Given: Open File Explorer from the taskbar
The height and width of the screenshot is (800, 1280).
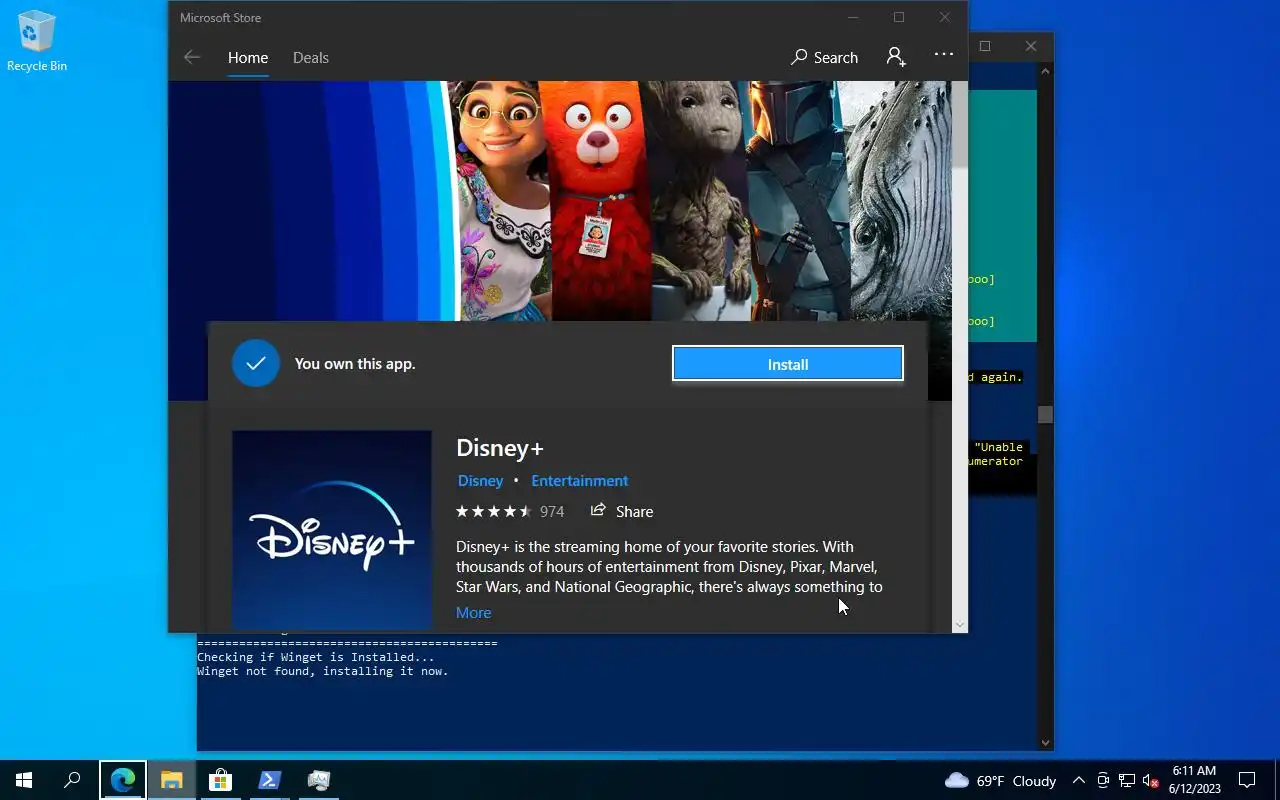Looking at the screenshot, I should click(x=172, y=780).
